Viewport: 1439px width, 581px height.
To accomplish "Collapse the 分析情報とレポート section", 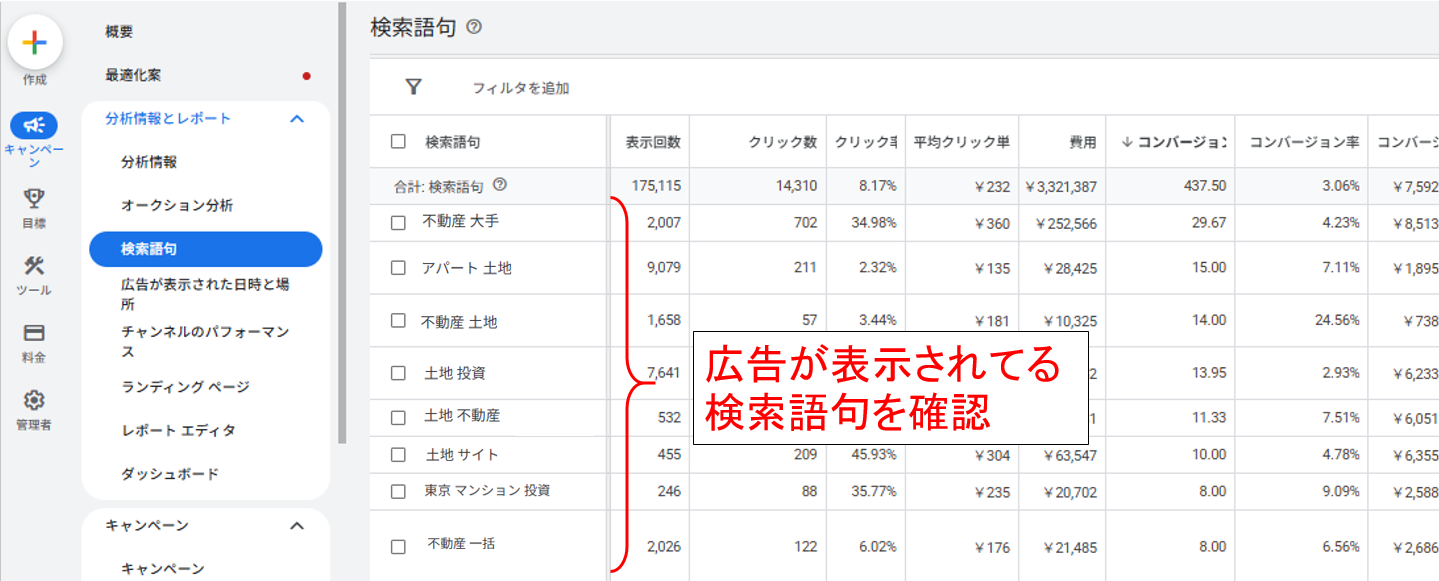I will [296, 119].
